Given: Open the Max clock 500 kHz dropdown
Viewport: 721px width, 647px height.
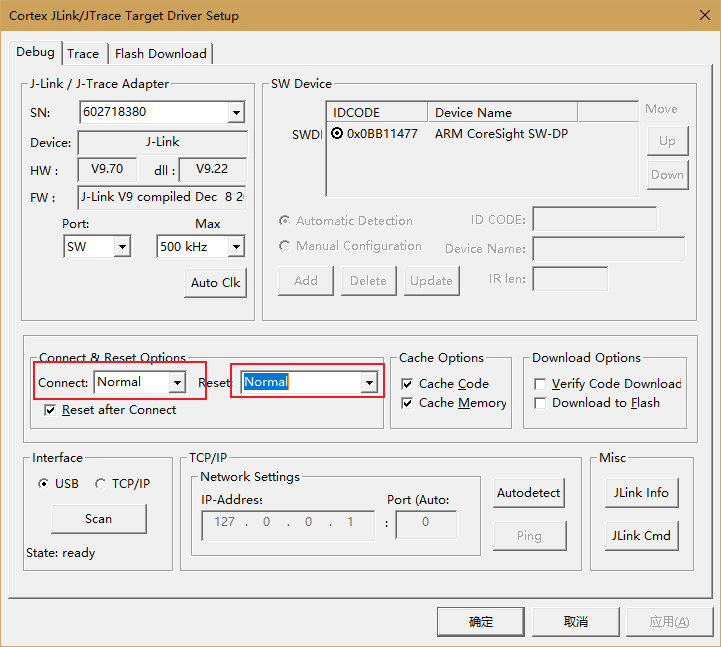Looking at the screenshot, I should tap(236, 246).
